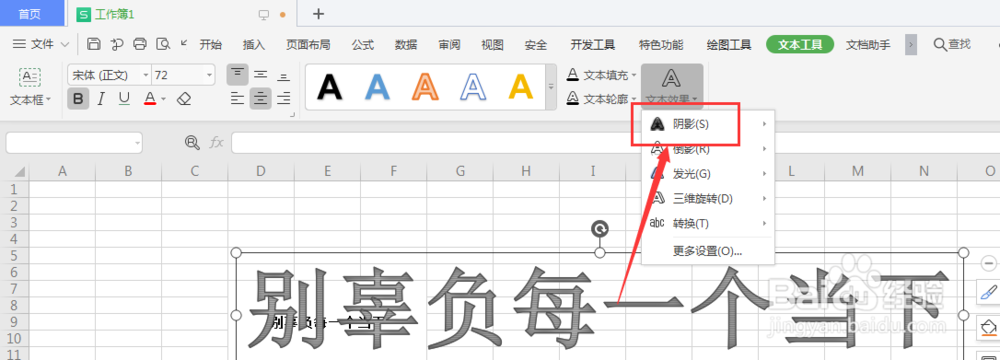Switch to the 数据 ribbon tab

pyautogui.click(x=406, y=44)
